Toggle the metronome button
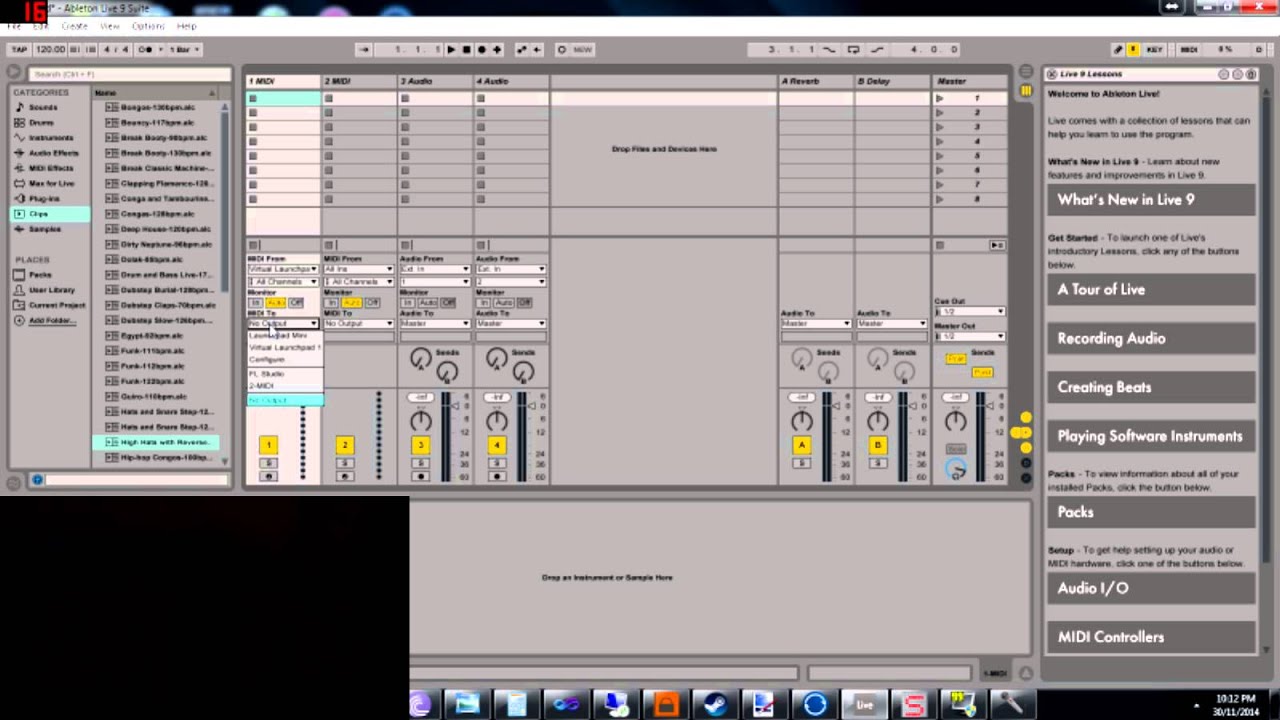1280x720 pixels. (147, 49)
